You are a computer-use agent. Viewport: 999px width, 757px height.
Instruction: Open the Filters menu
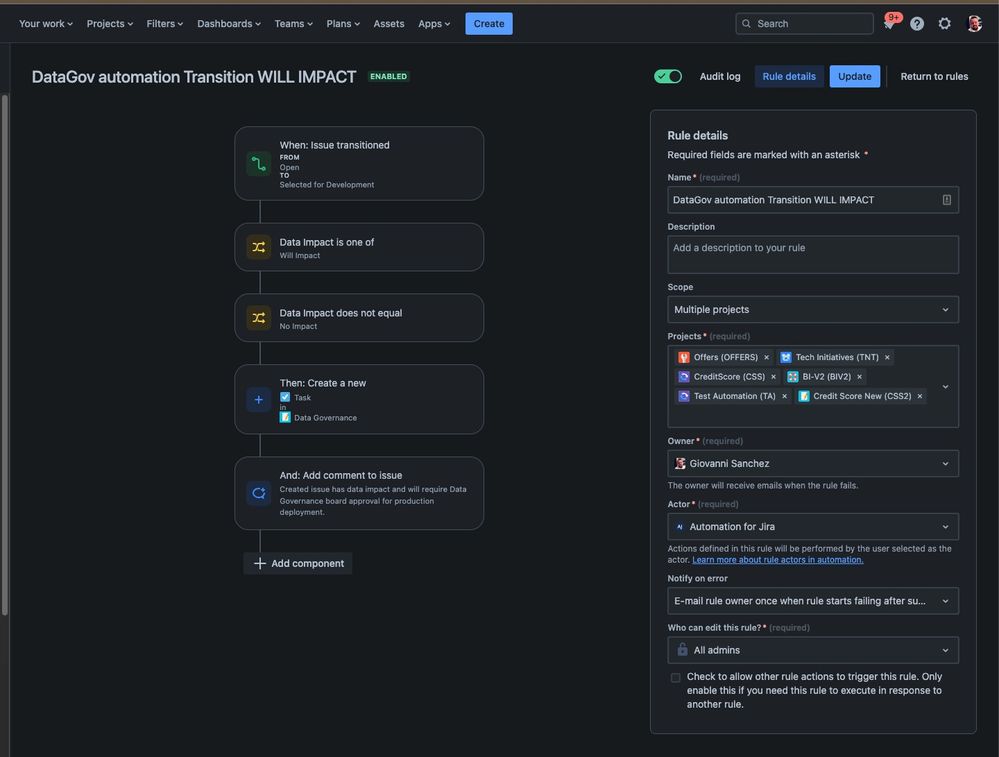(164, 24)
